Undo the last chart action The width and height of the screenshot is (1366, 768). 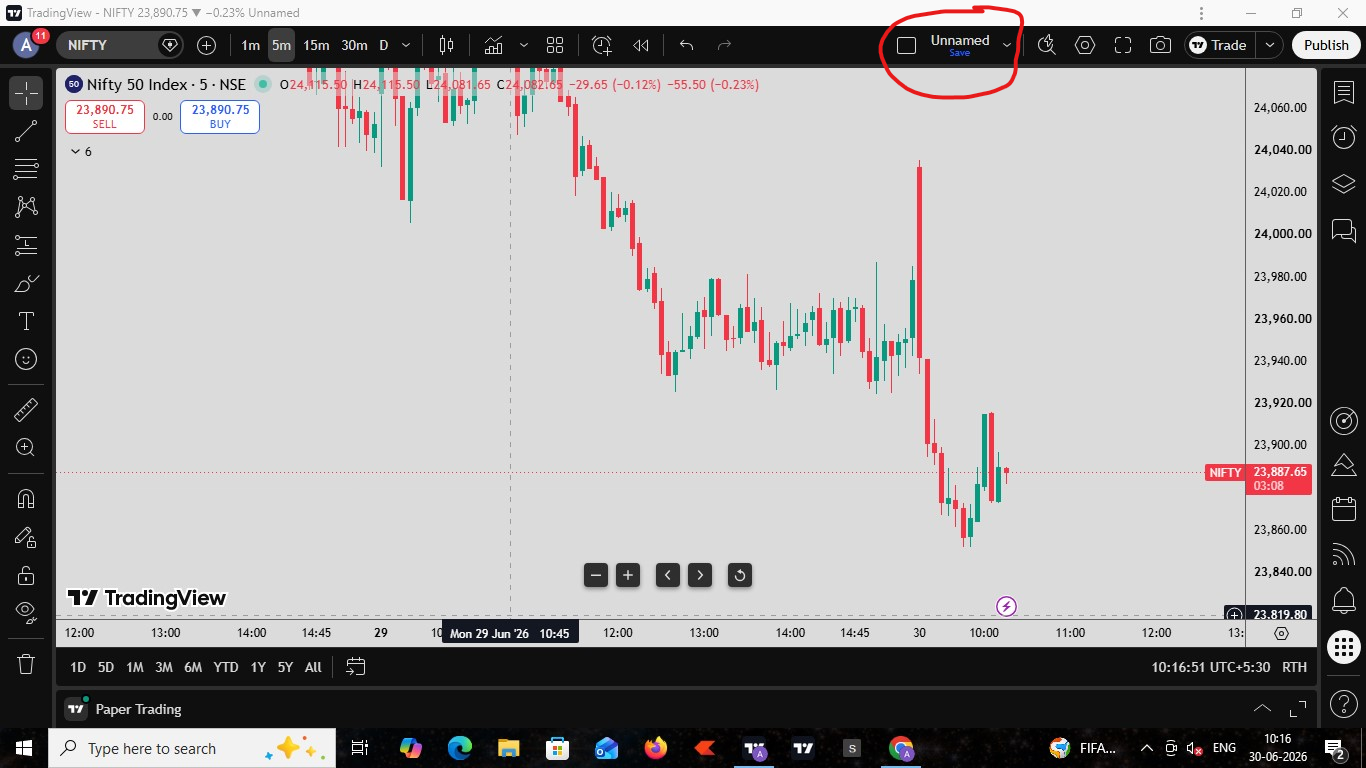tap(686, 45)
